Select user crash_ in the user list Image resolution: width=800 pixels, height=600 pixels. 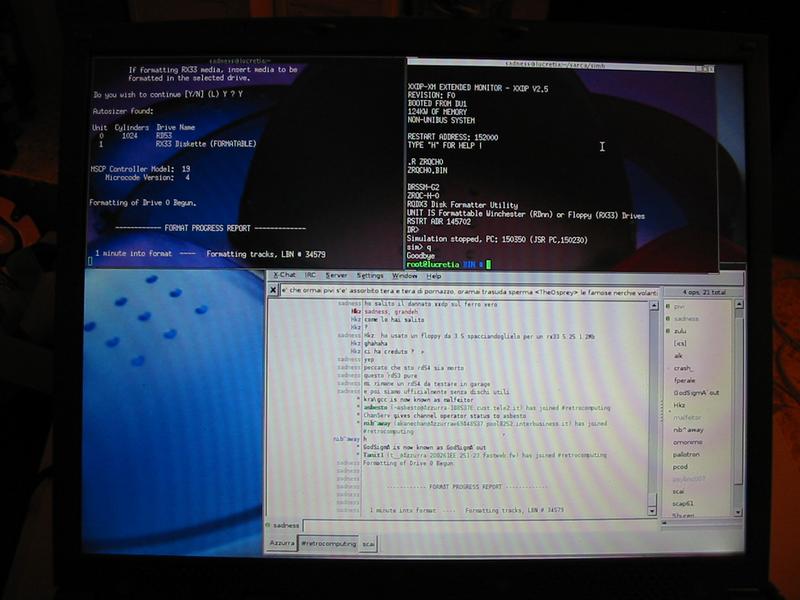[x=683, y=368]
